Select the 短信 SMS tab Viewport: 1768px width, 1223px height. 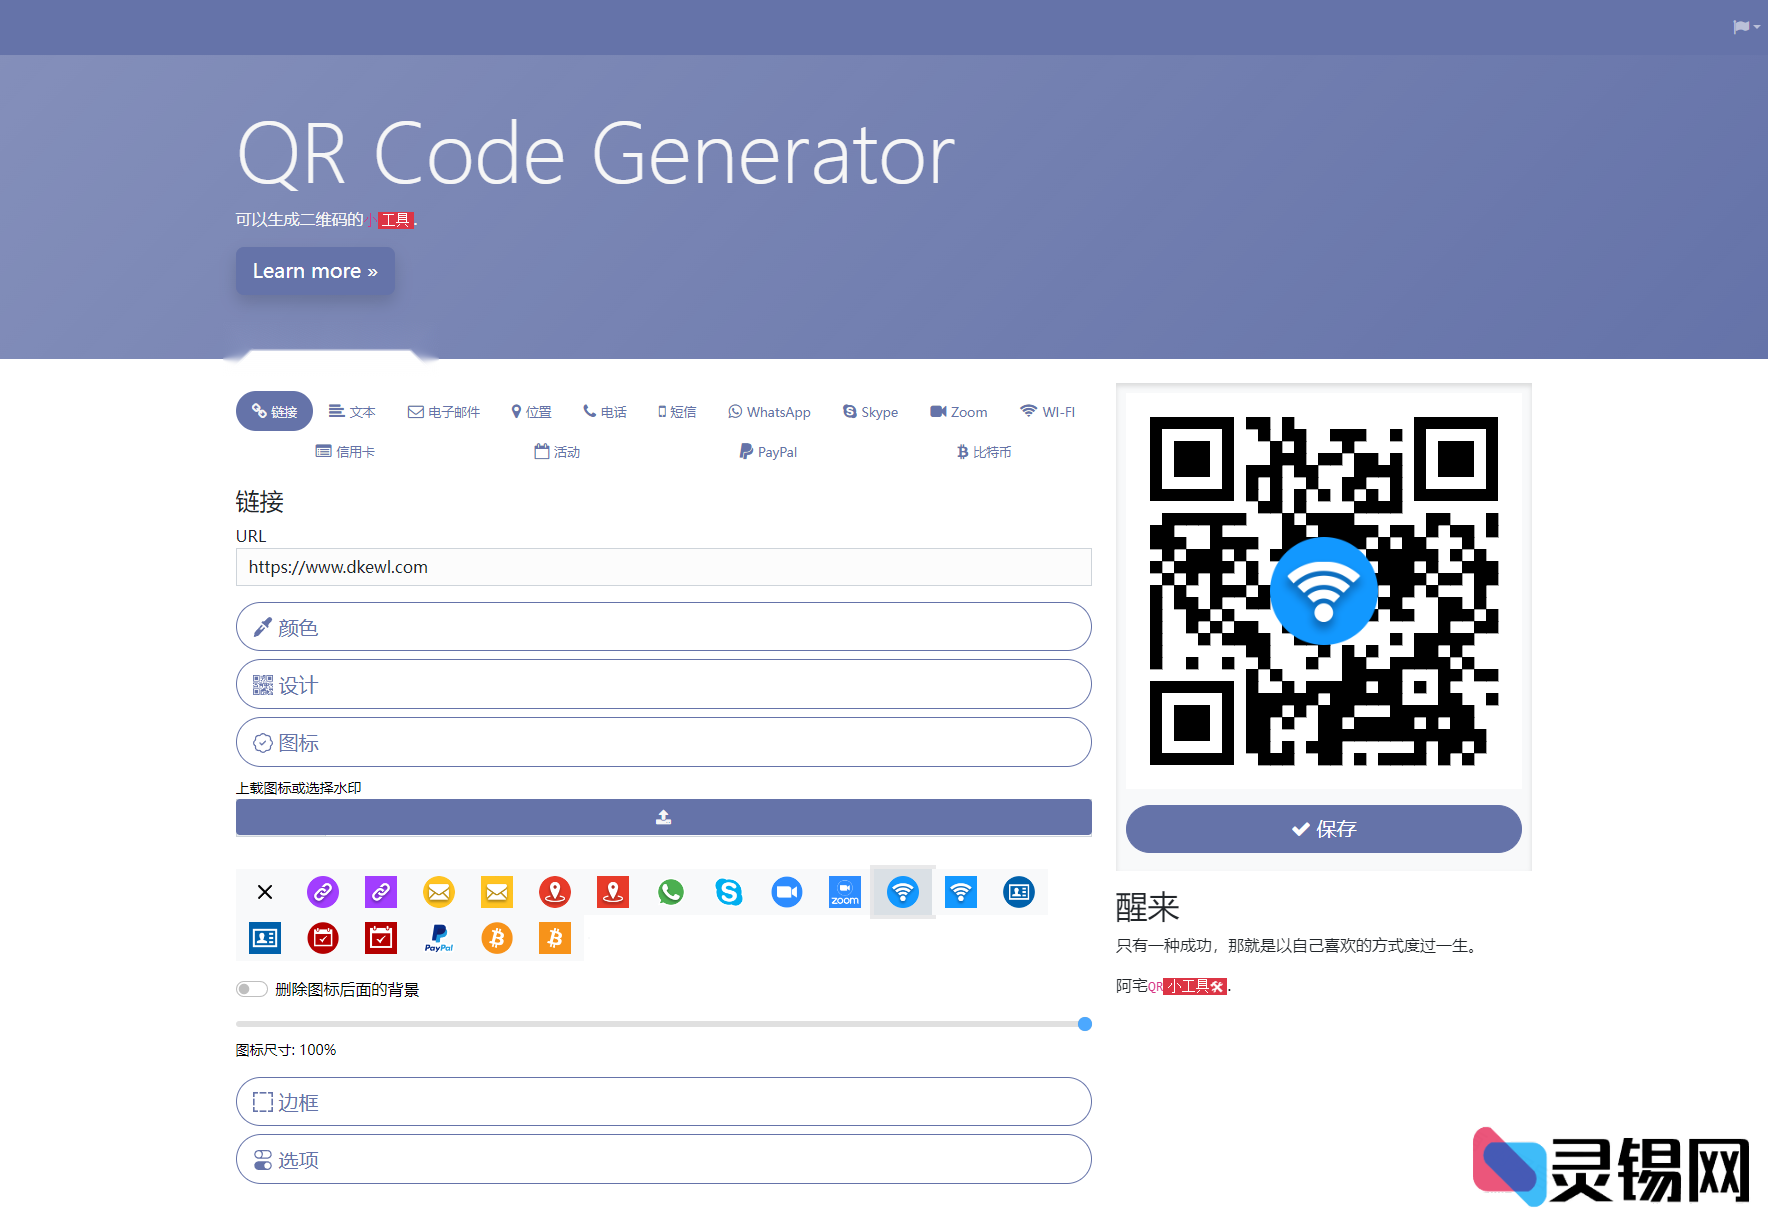click(677, 411)
